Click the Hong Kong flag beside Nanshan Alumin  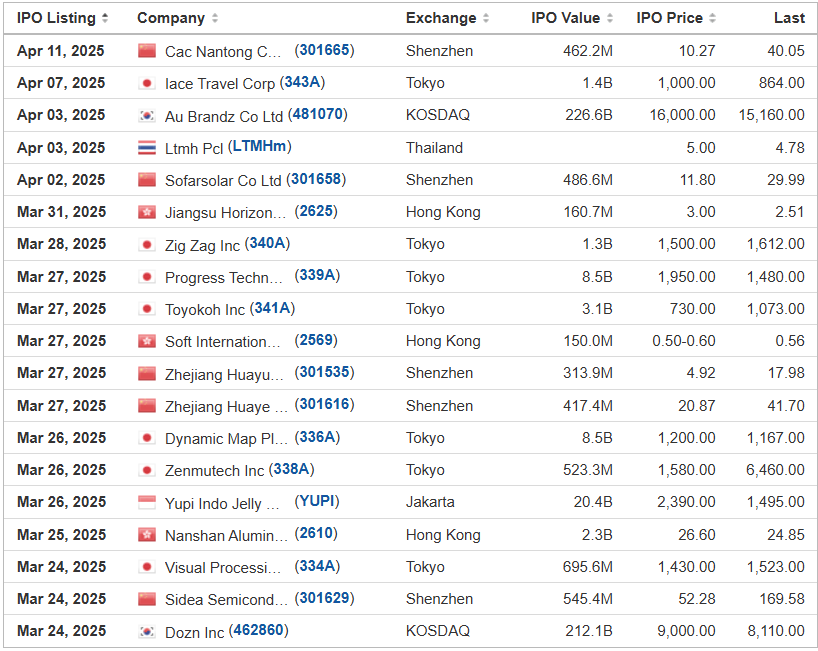[x=147, y=535]
